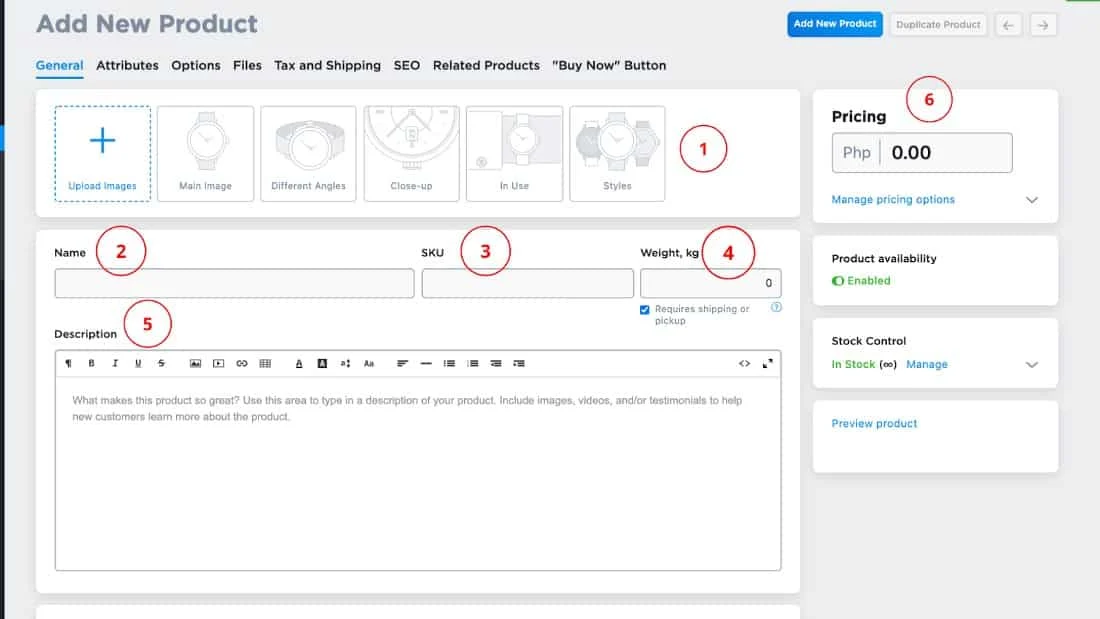Click the Add New Product button
This screenshot has height=619, width=1100.
click(x=835, y=24)
